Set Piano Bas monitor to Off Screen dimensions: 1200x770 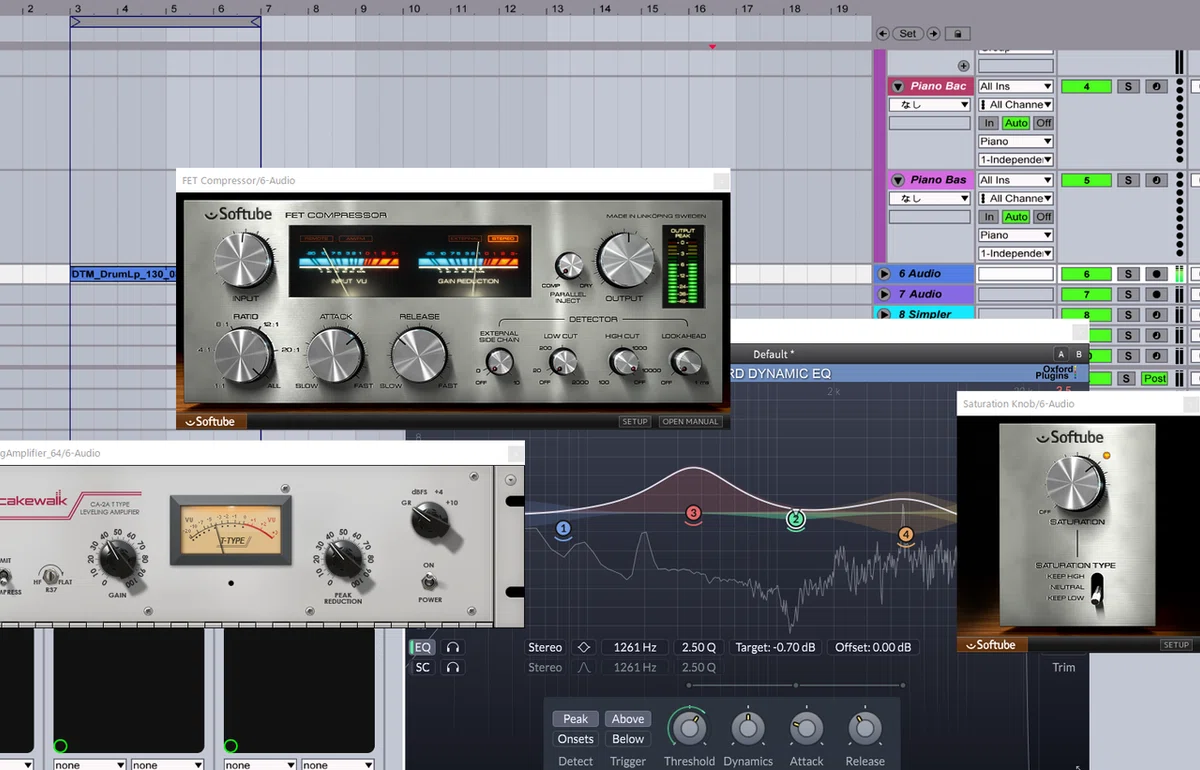pyautogui.click(x=1043, y=217)
